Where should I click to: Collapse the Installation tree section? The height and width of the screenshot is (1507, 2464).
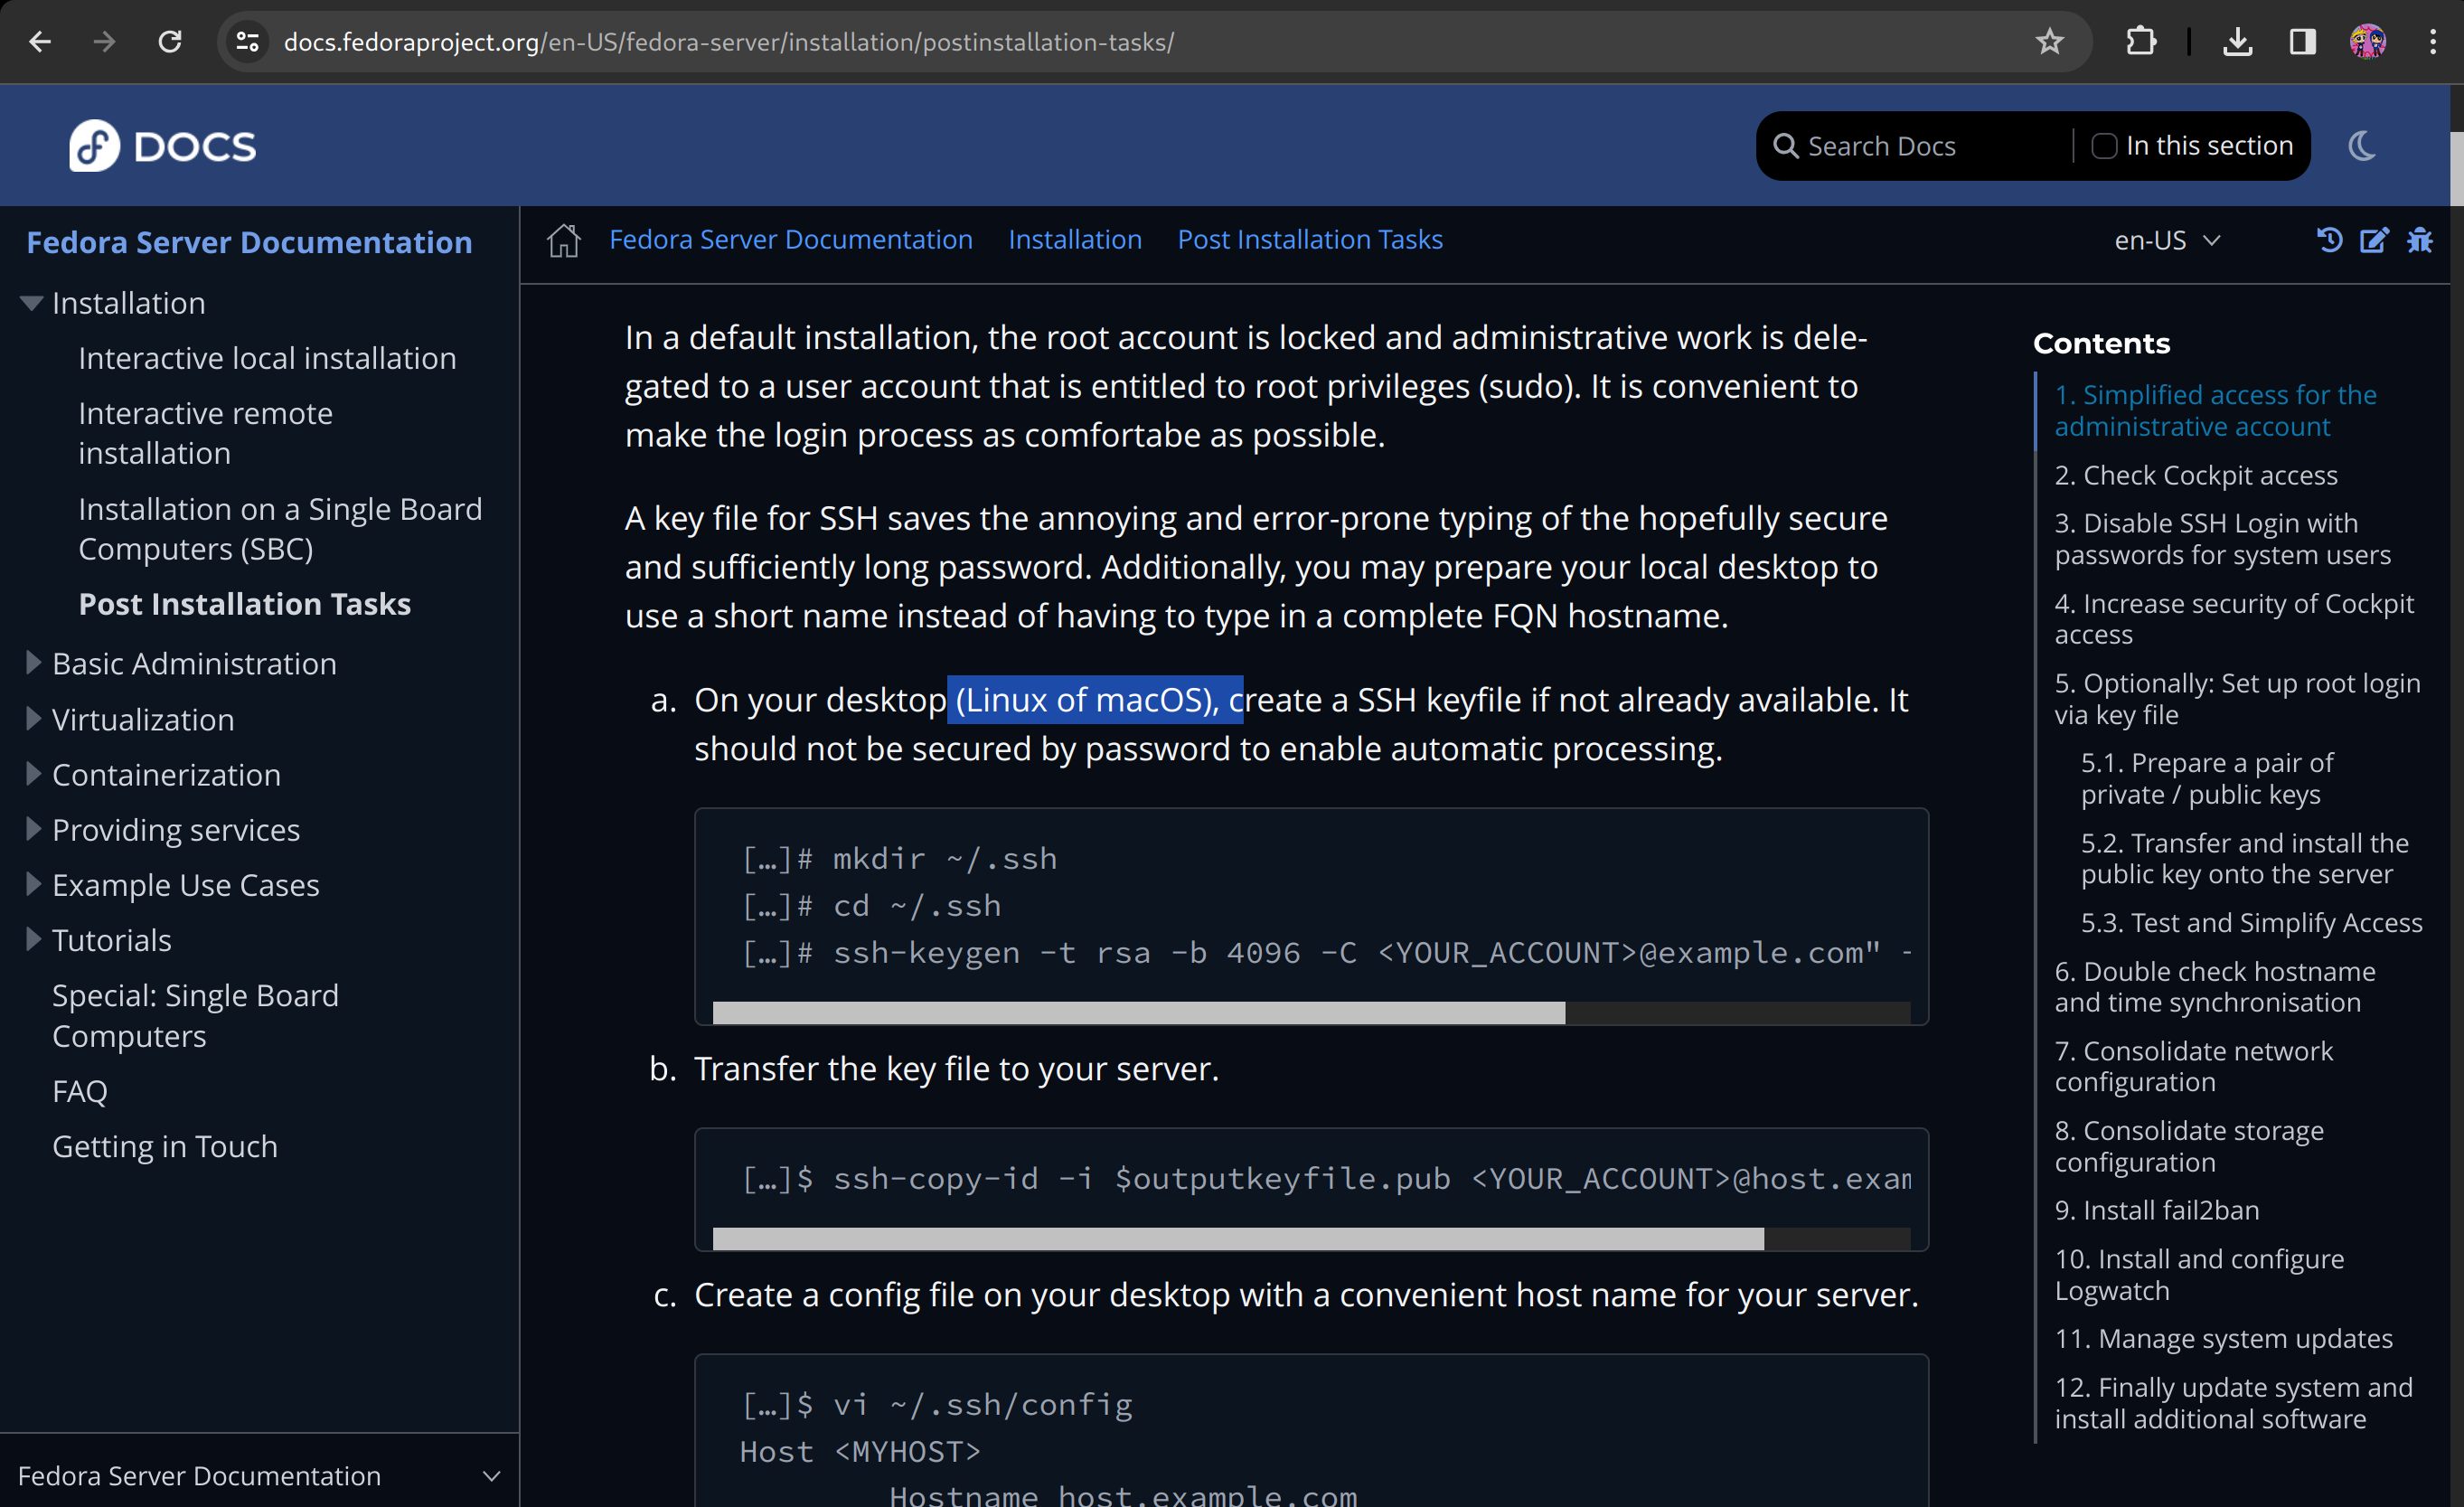click(32, 303)
